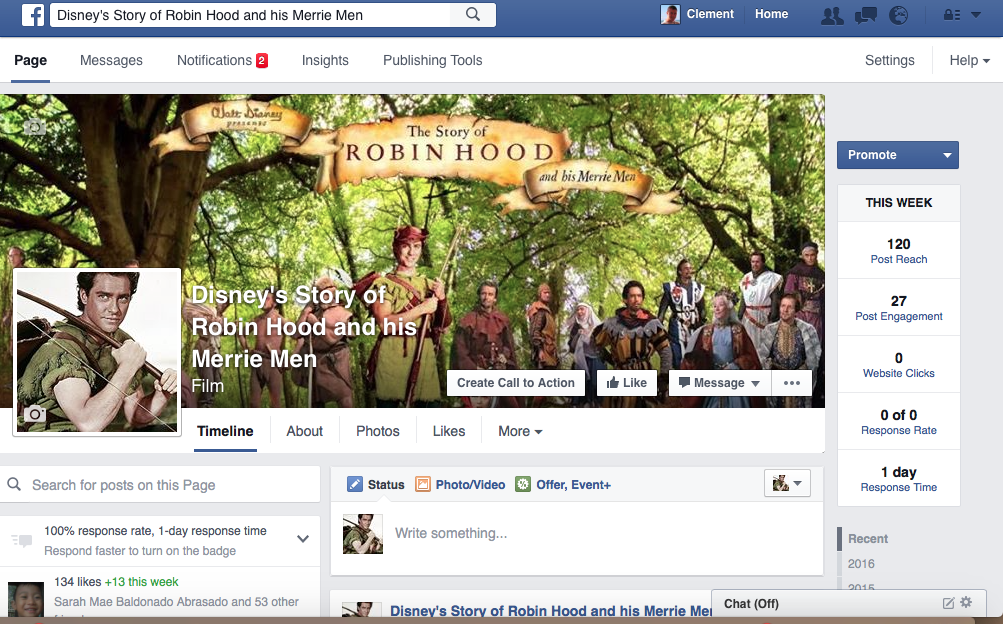Switch to the Page tab

tap(31, 60)
